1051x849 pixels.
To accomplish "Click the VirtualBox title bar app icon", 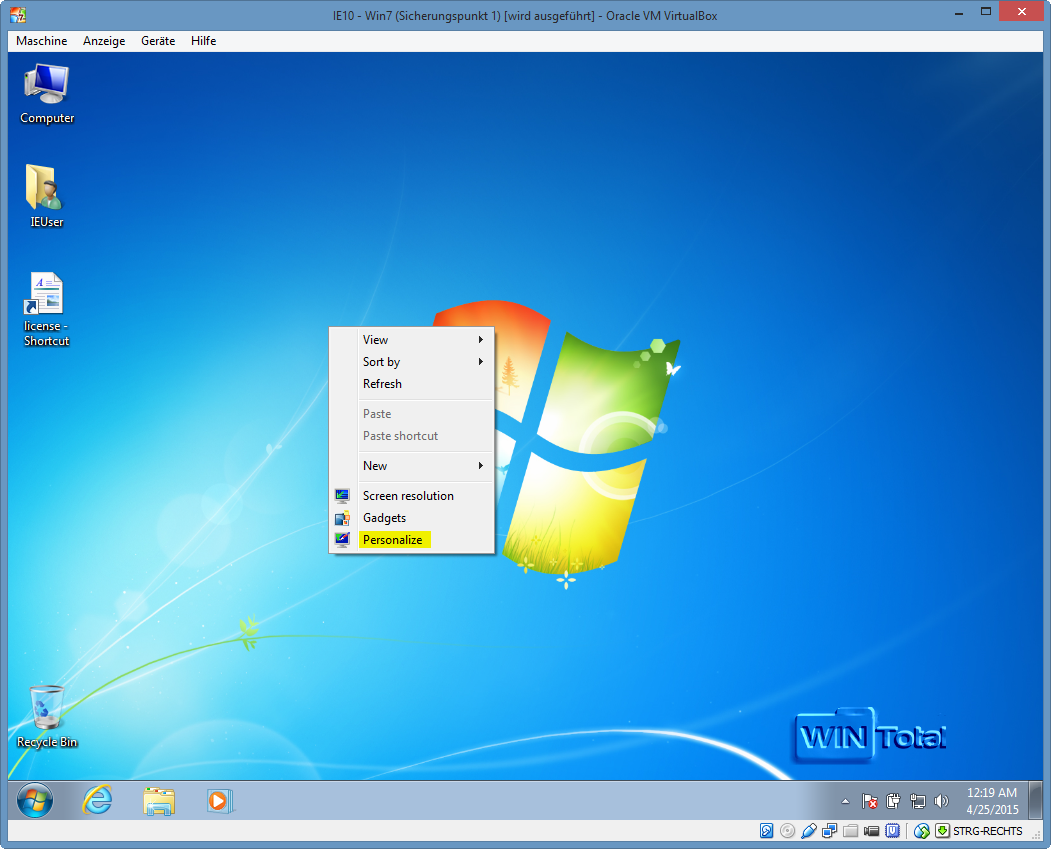I will point(18,15).
